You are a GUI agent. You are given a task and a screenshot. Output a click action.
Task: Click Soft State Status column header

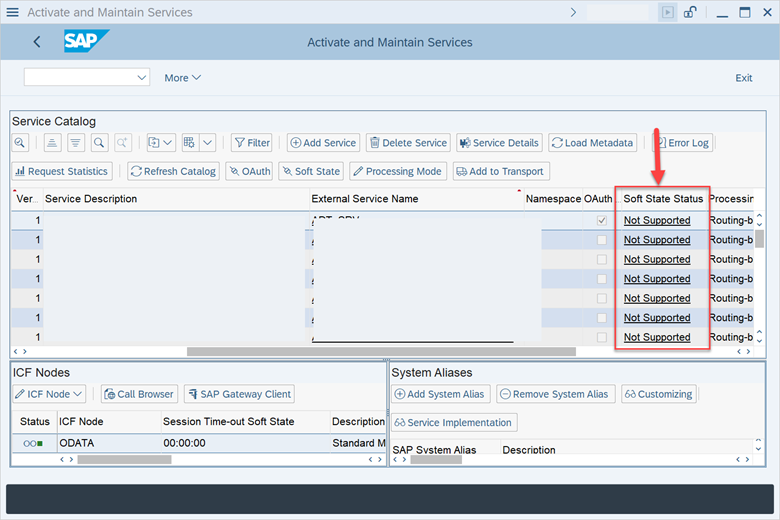pos(663,199)
